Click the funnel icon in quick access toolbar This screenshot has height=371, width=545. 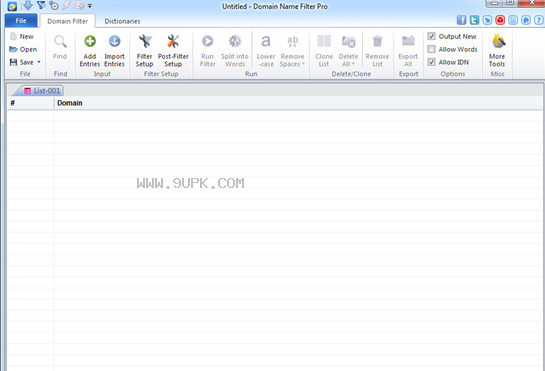pyautogui.click(x=41, y=6)
